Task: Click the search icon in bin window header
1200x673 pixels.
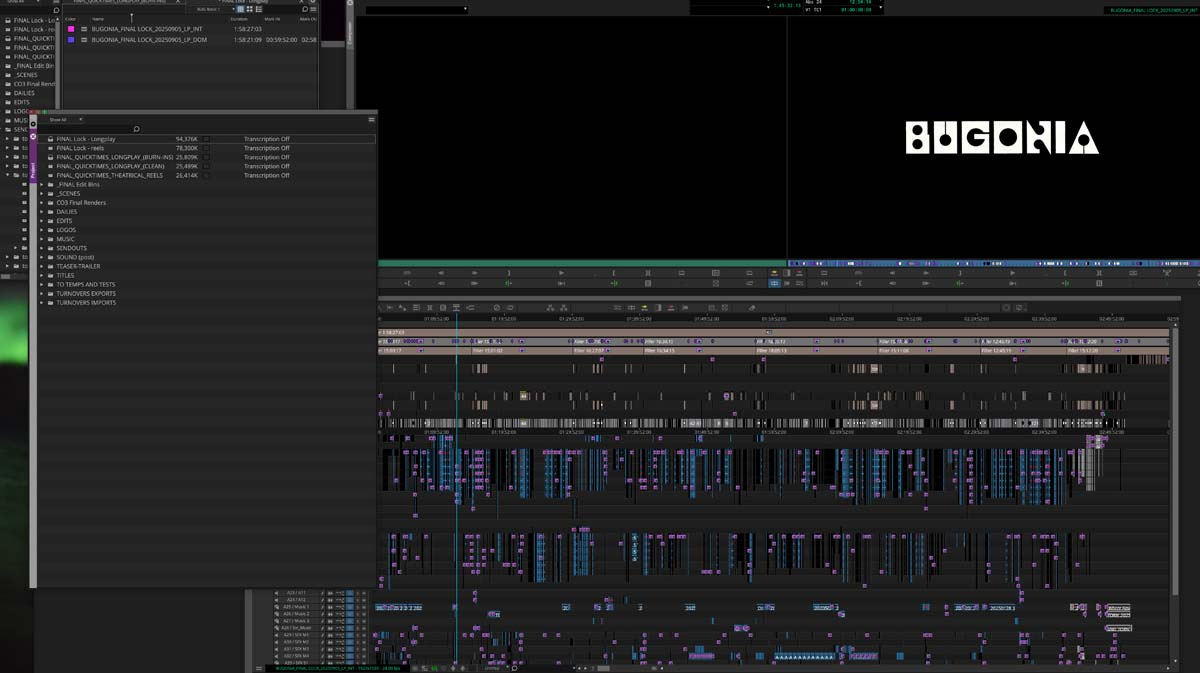Action: point(305,9)
